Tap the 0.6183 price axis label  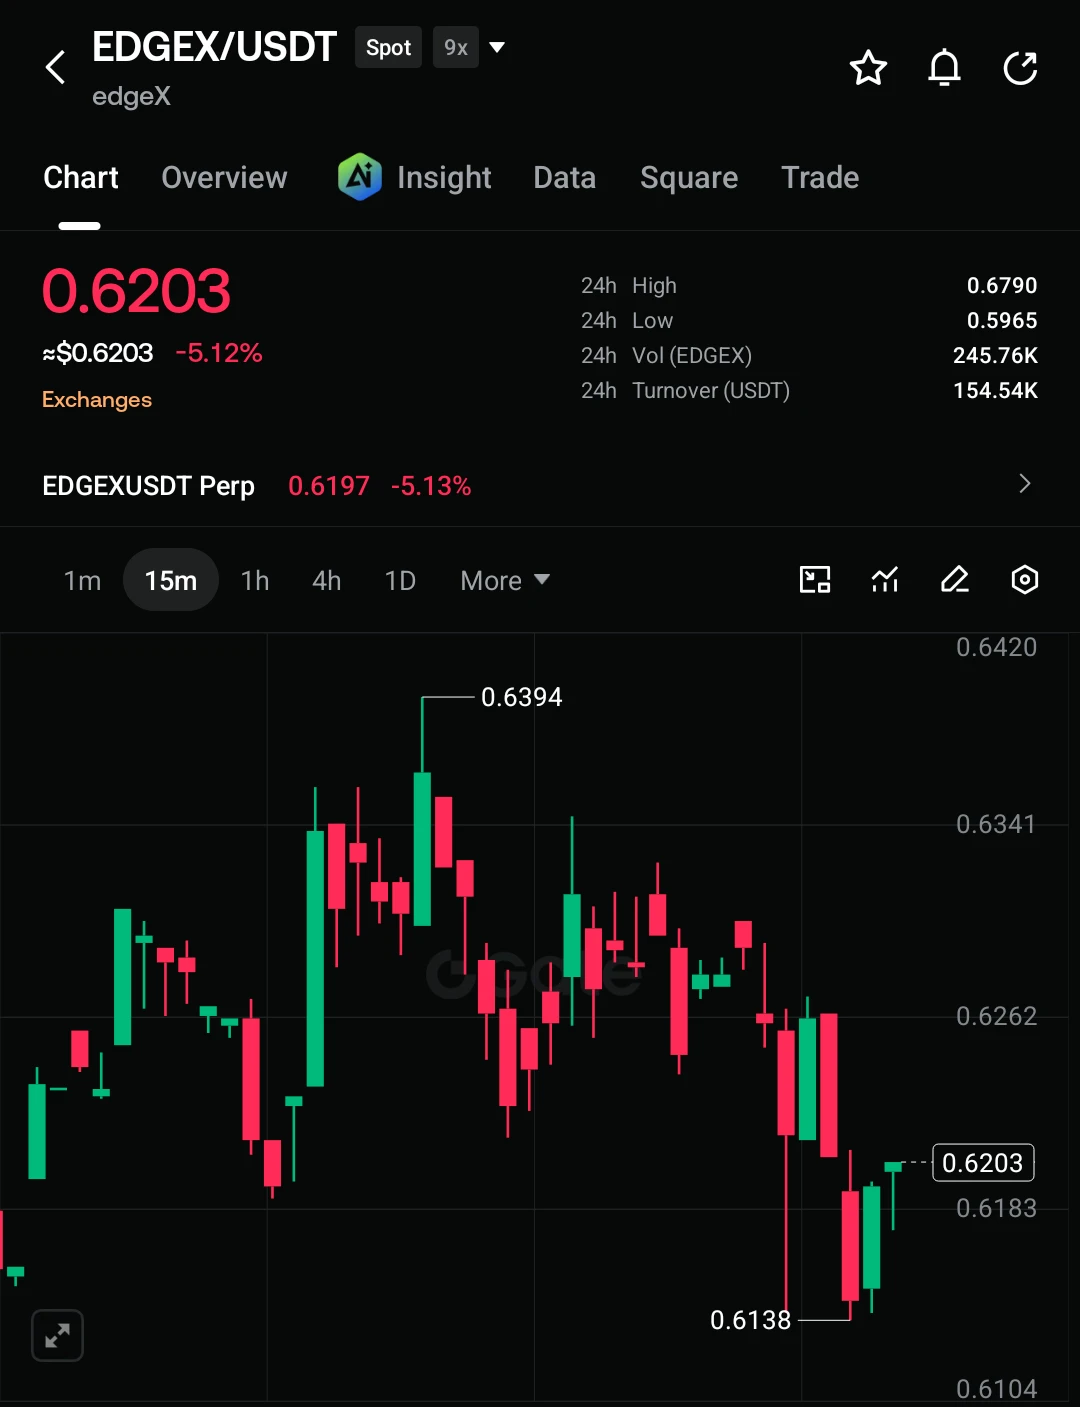996,1208
